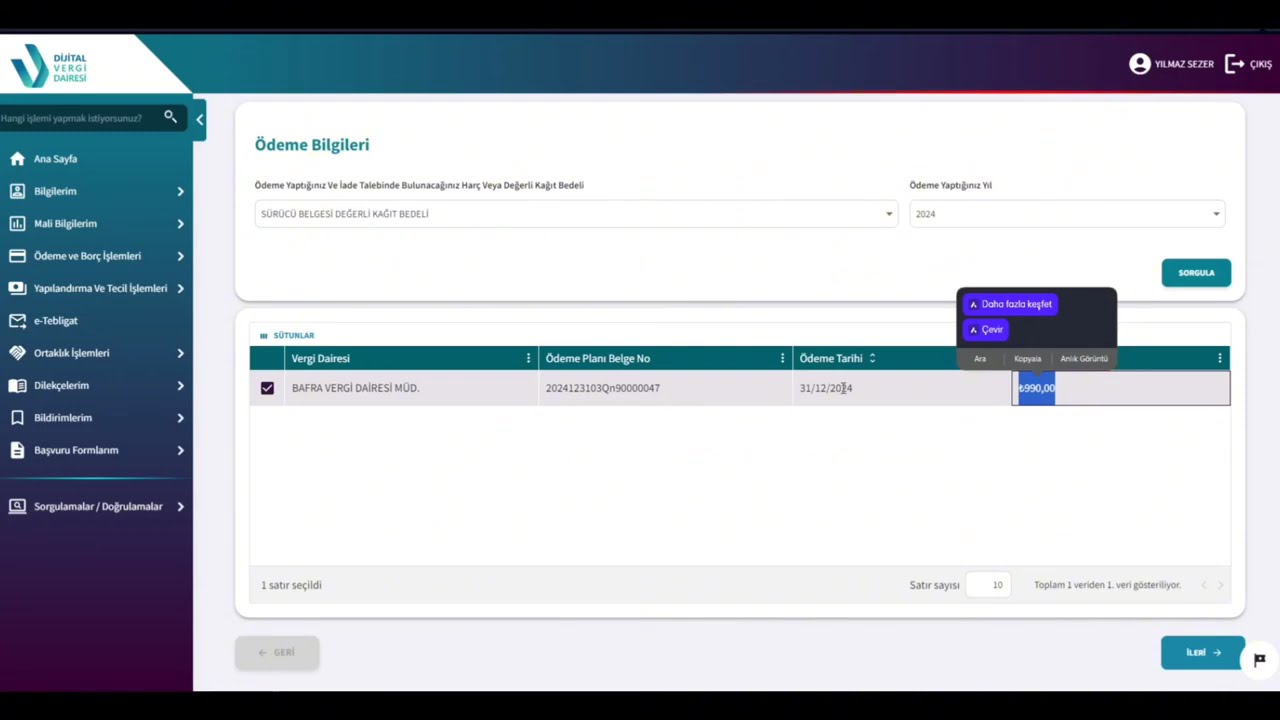Open the SÜRÜCÜ BELGESİ DEĞERLİ KAĞIT BEDELİ dropdown

[x=576, y=214]
